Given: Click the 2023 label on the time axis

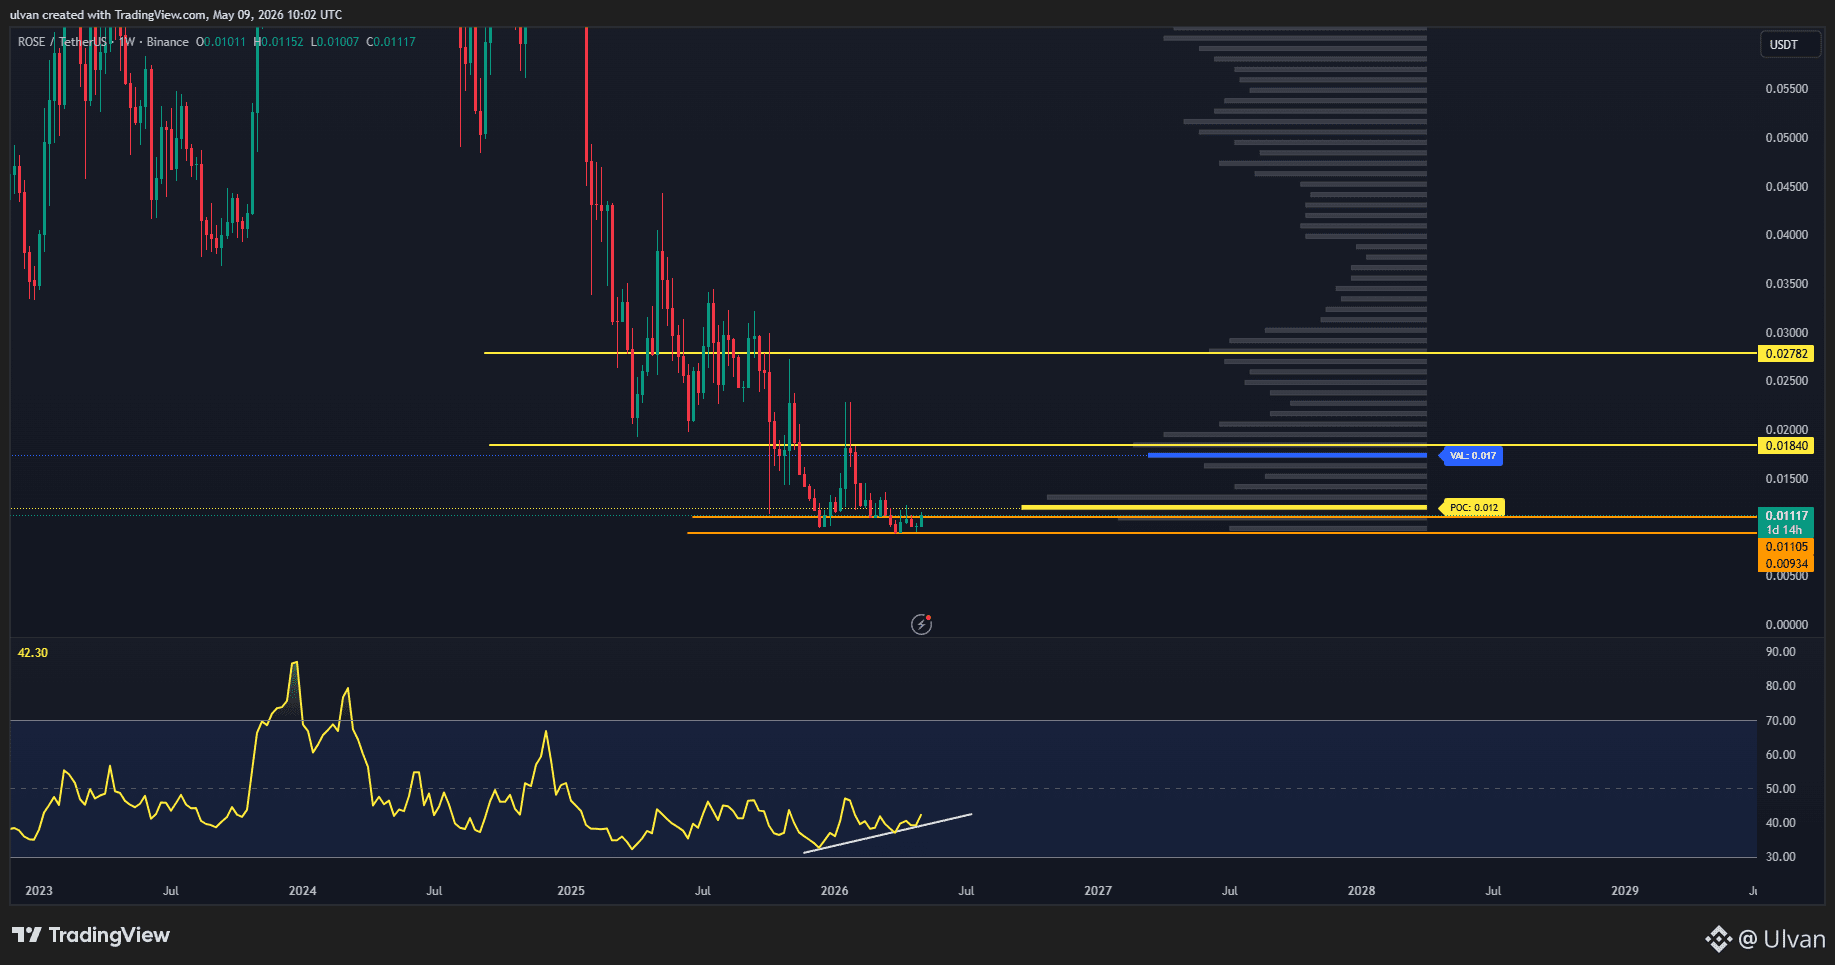Looking at the screenshot, I should pyautogui.click(x=39, y=891).
